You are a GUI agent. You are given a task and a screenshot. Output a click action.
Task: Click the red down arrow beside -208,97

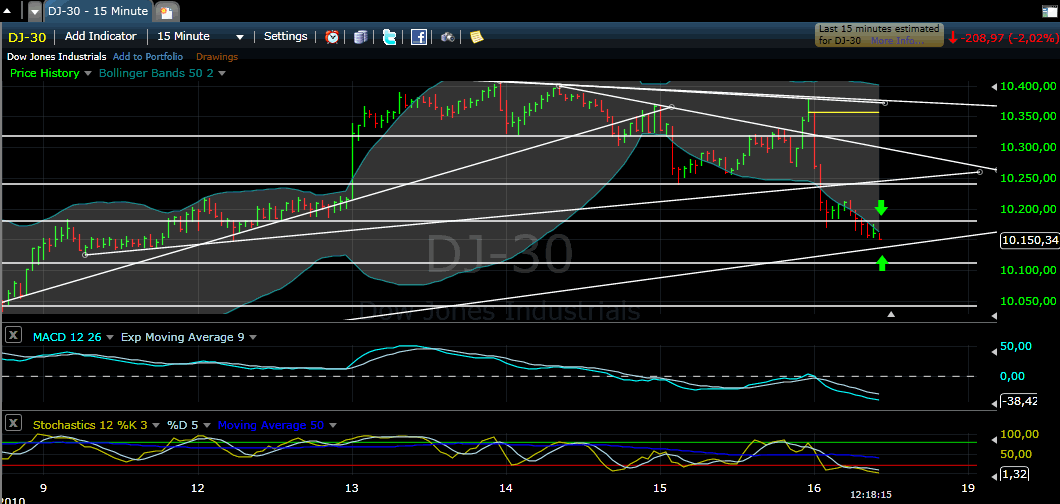click(953, 38)
